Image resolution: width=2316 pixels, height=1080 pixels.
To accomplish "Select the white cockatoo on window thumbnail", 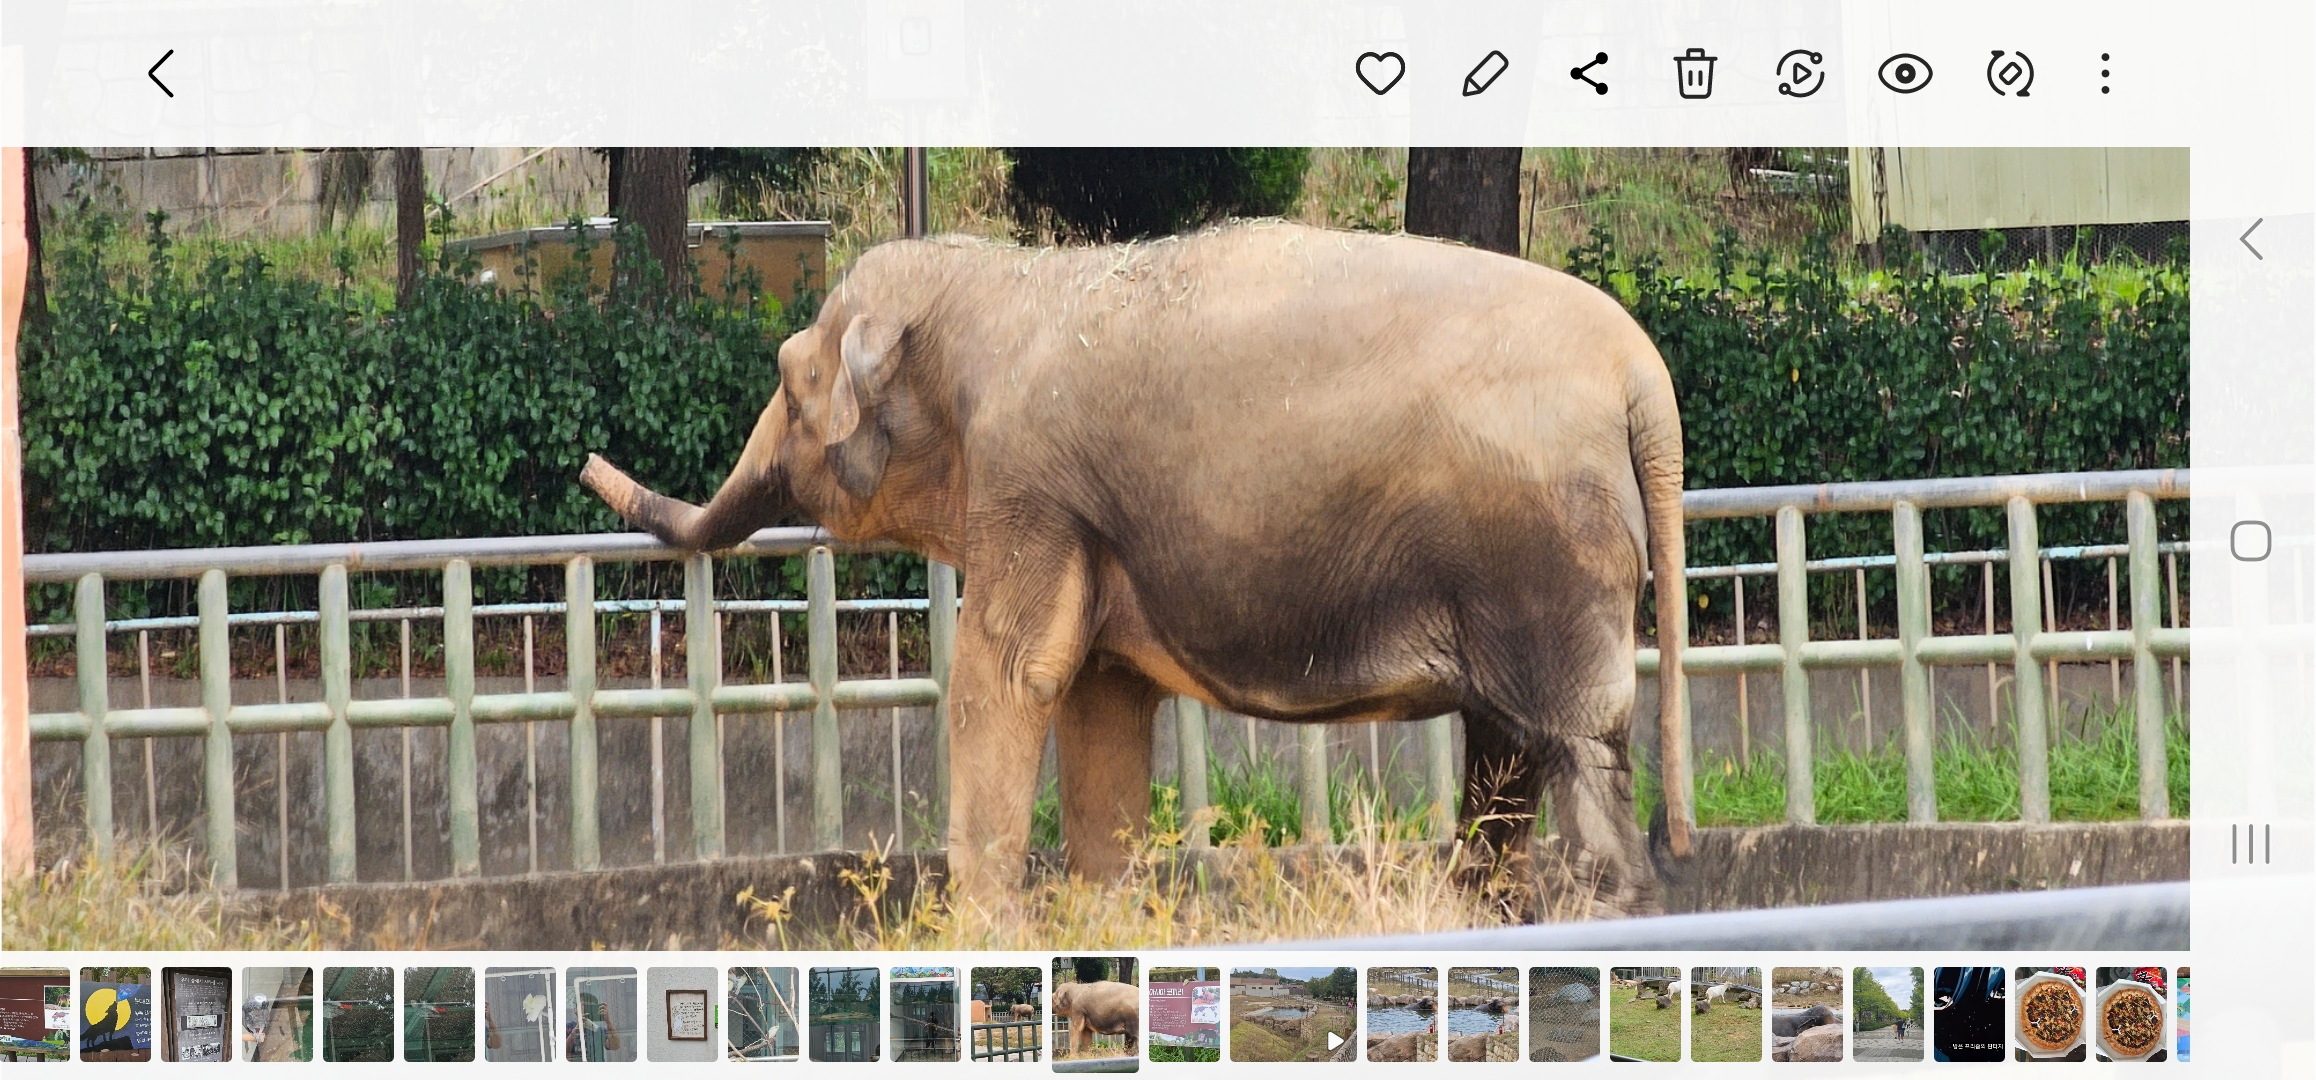I will click(x=521, y=1014).
